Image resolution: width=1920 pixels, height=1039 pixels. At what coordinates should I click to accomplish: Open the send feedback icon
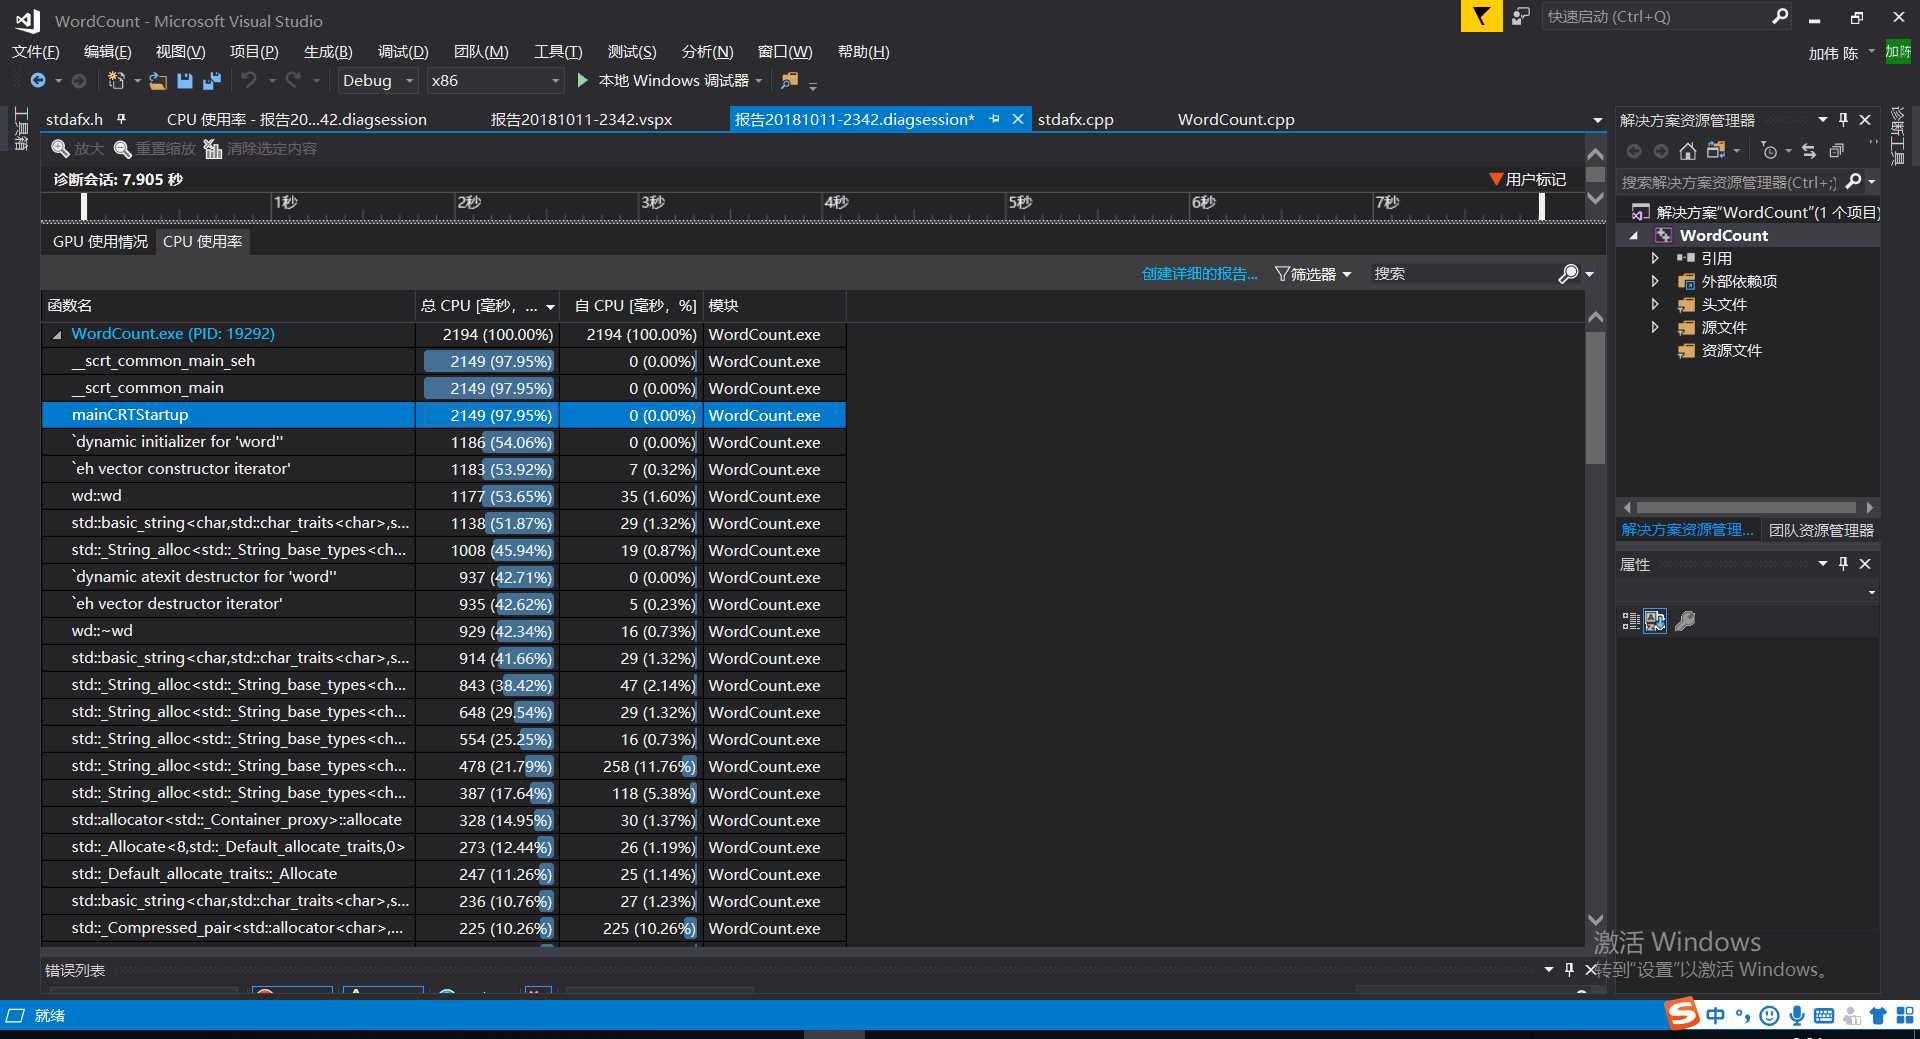(x=1521, y=17)
